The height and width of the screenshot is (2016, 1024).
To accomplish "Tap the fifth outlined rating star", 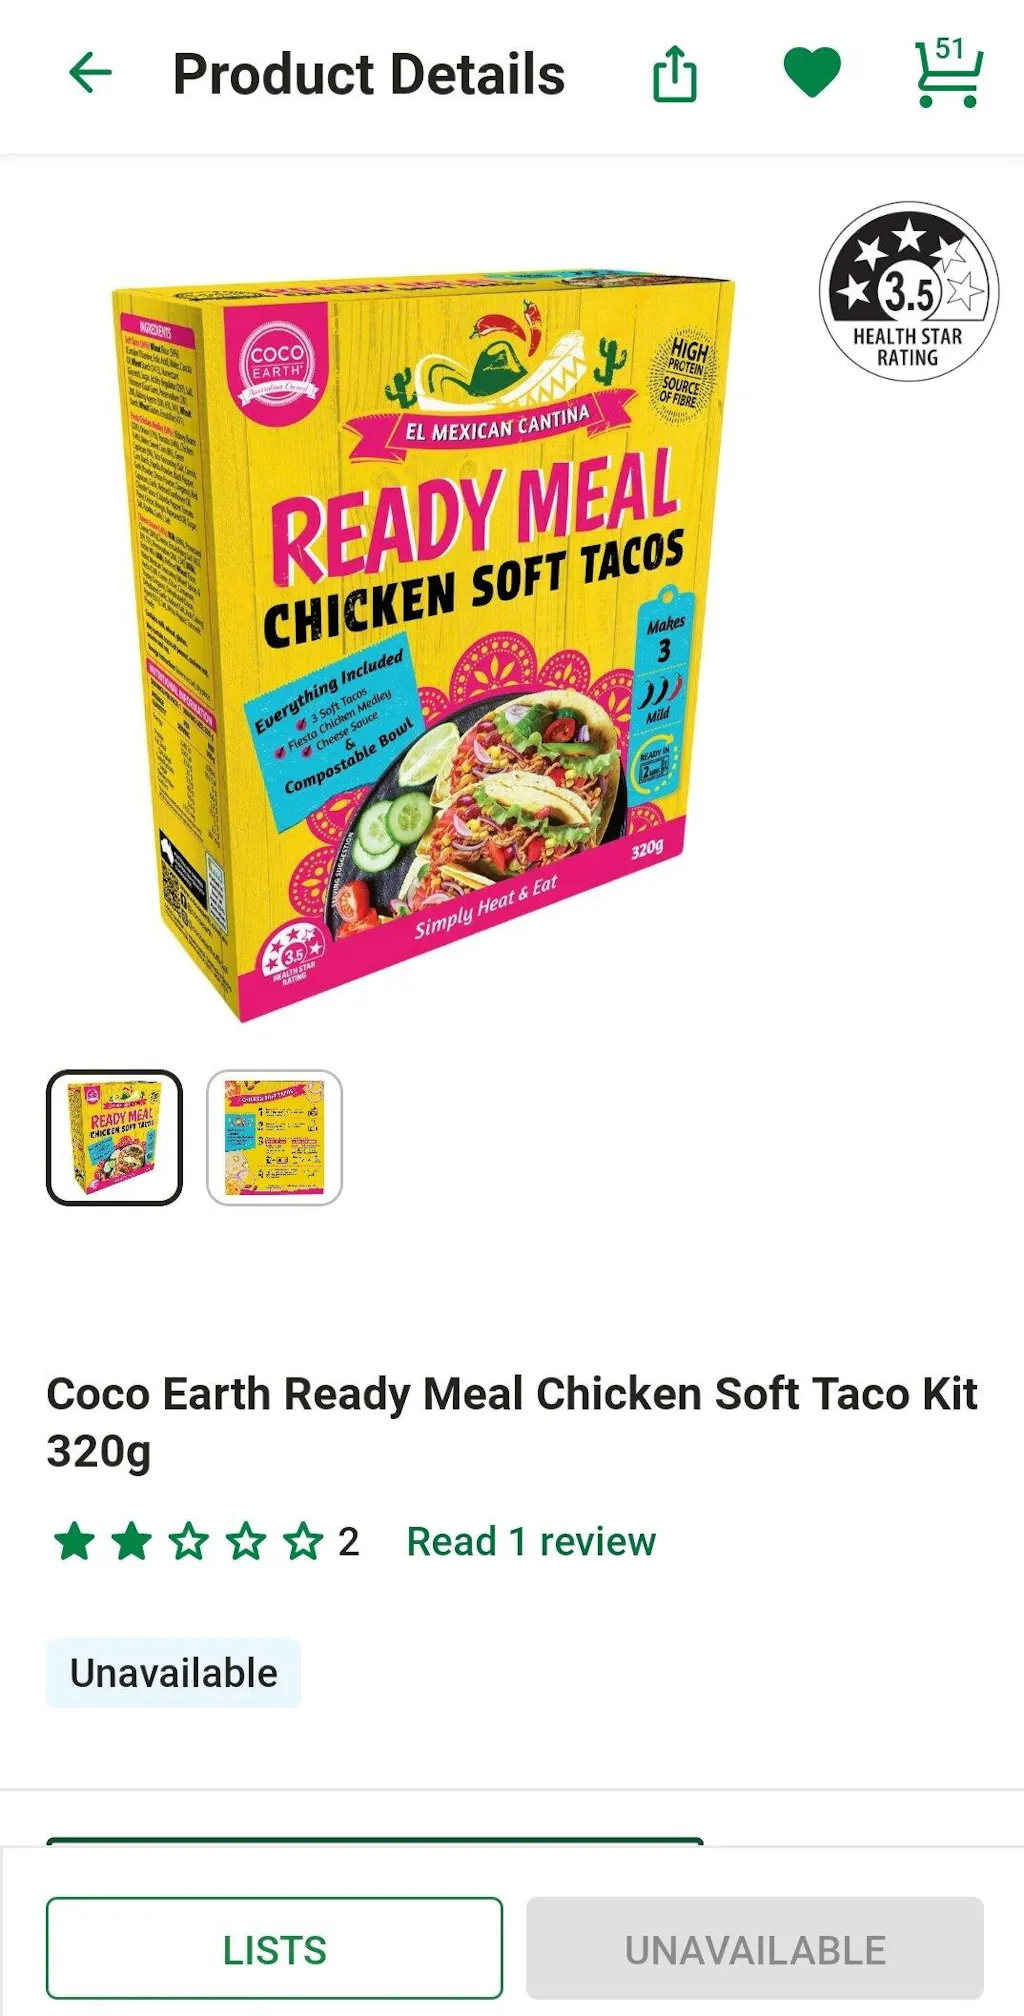I will 303,1541.
